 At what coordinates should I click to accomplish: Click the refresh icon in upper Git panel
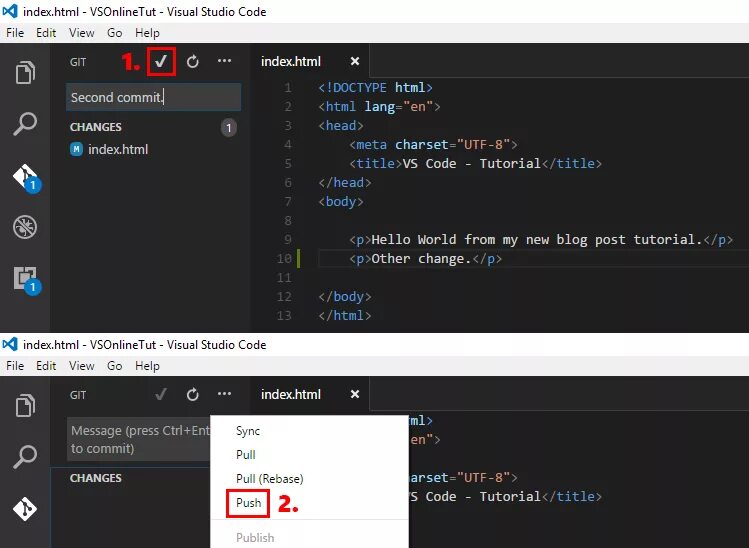tap(193, 61)
